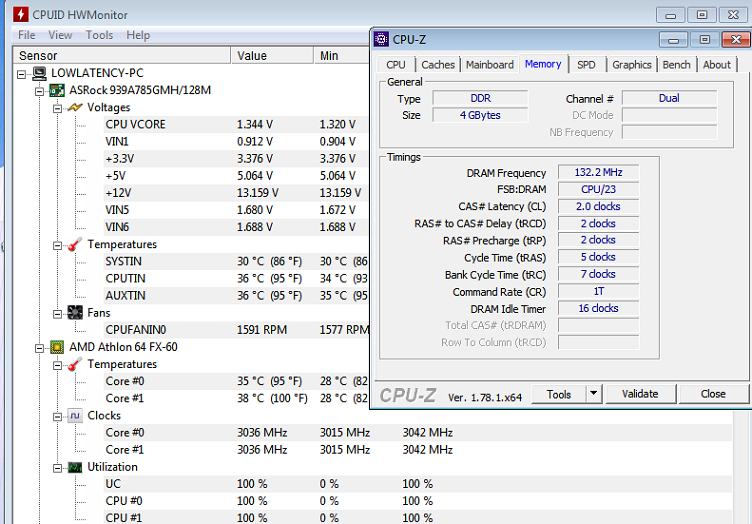Switch to the Bench tab
This screenshot has width=752, height=524.
pyautogui.click(x=676, y=65)
